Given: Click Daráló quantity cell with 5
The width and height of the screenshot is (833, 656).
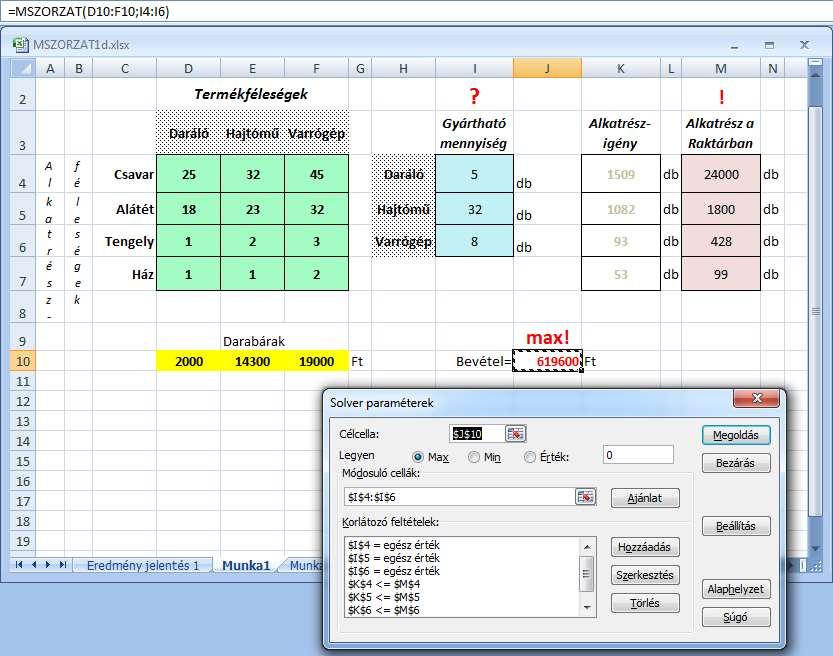Looking at the screenshot, I should [x=474, y=174].
